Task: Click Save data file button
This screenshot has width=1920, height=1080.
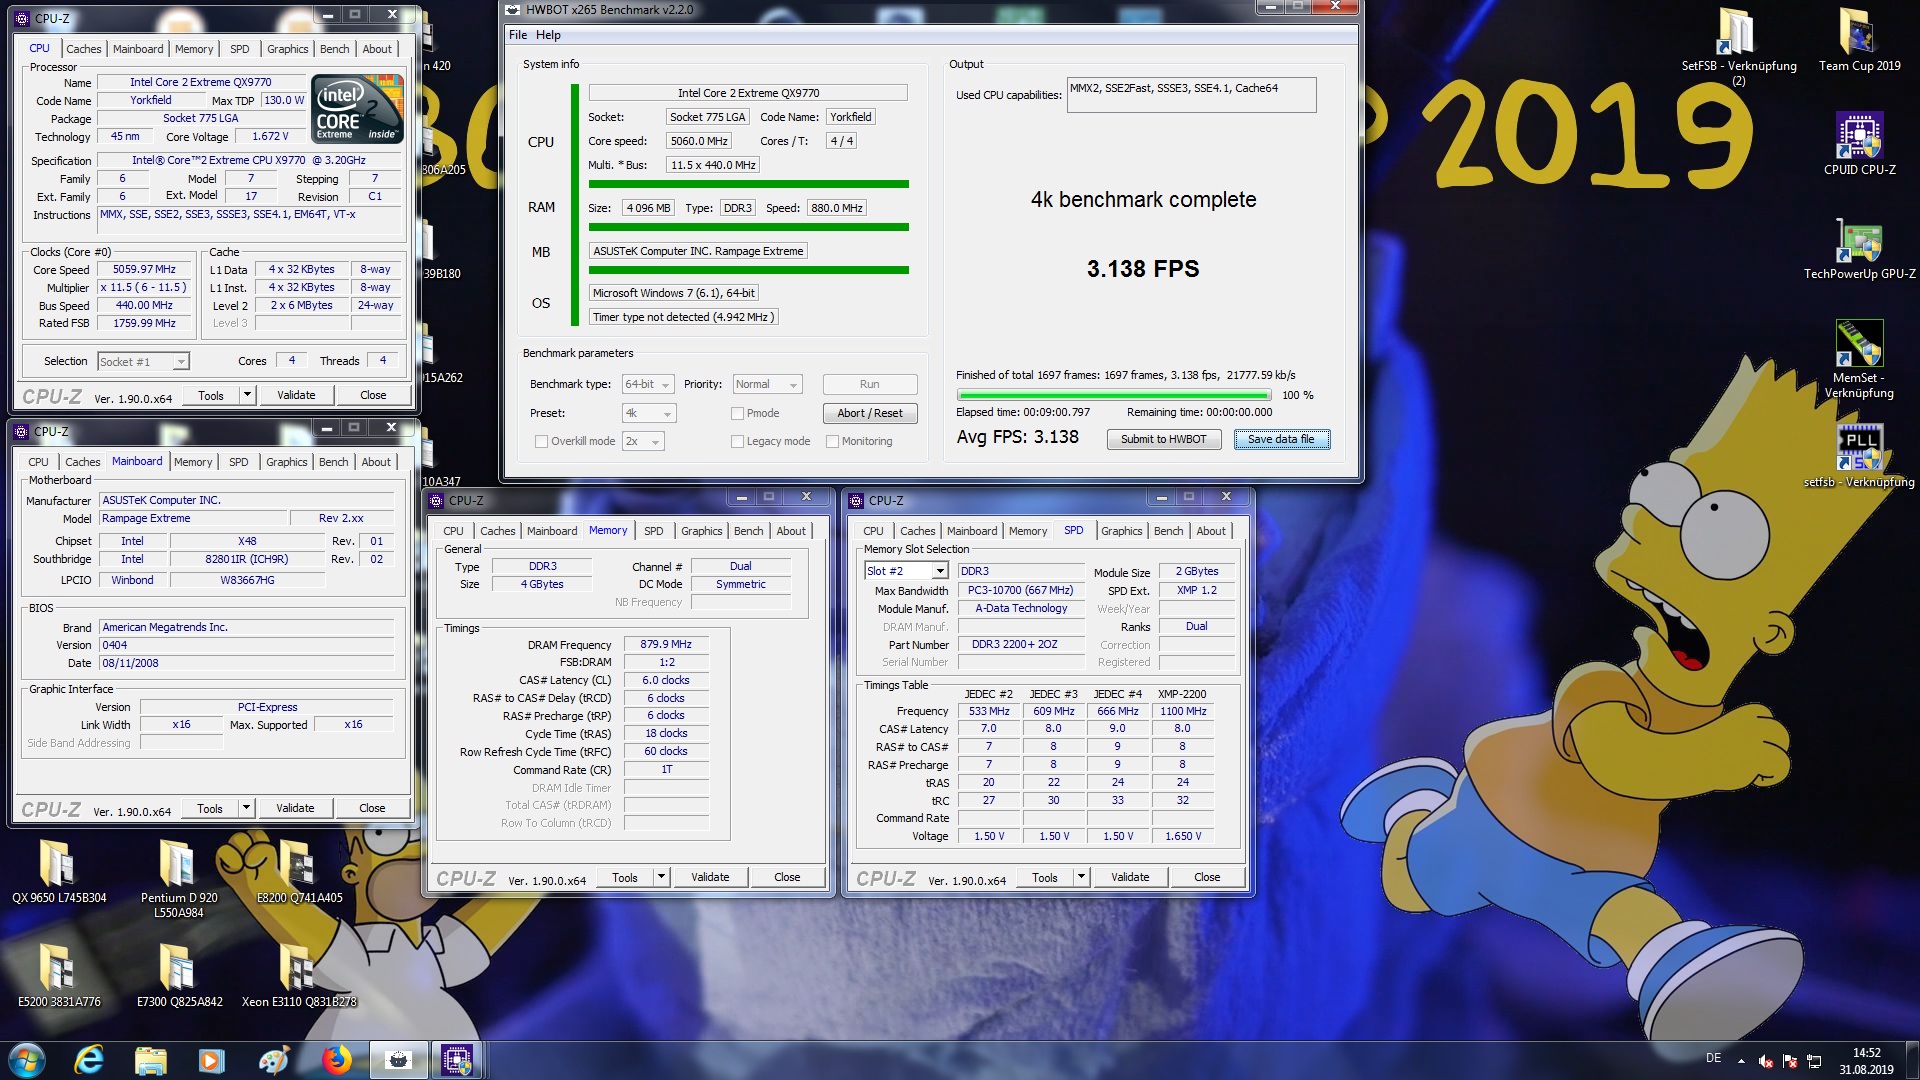Action: click(1281, 439)
